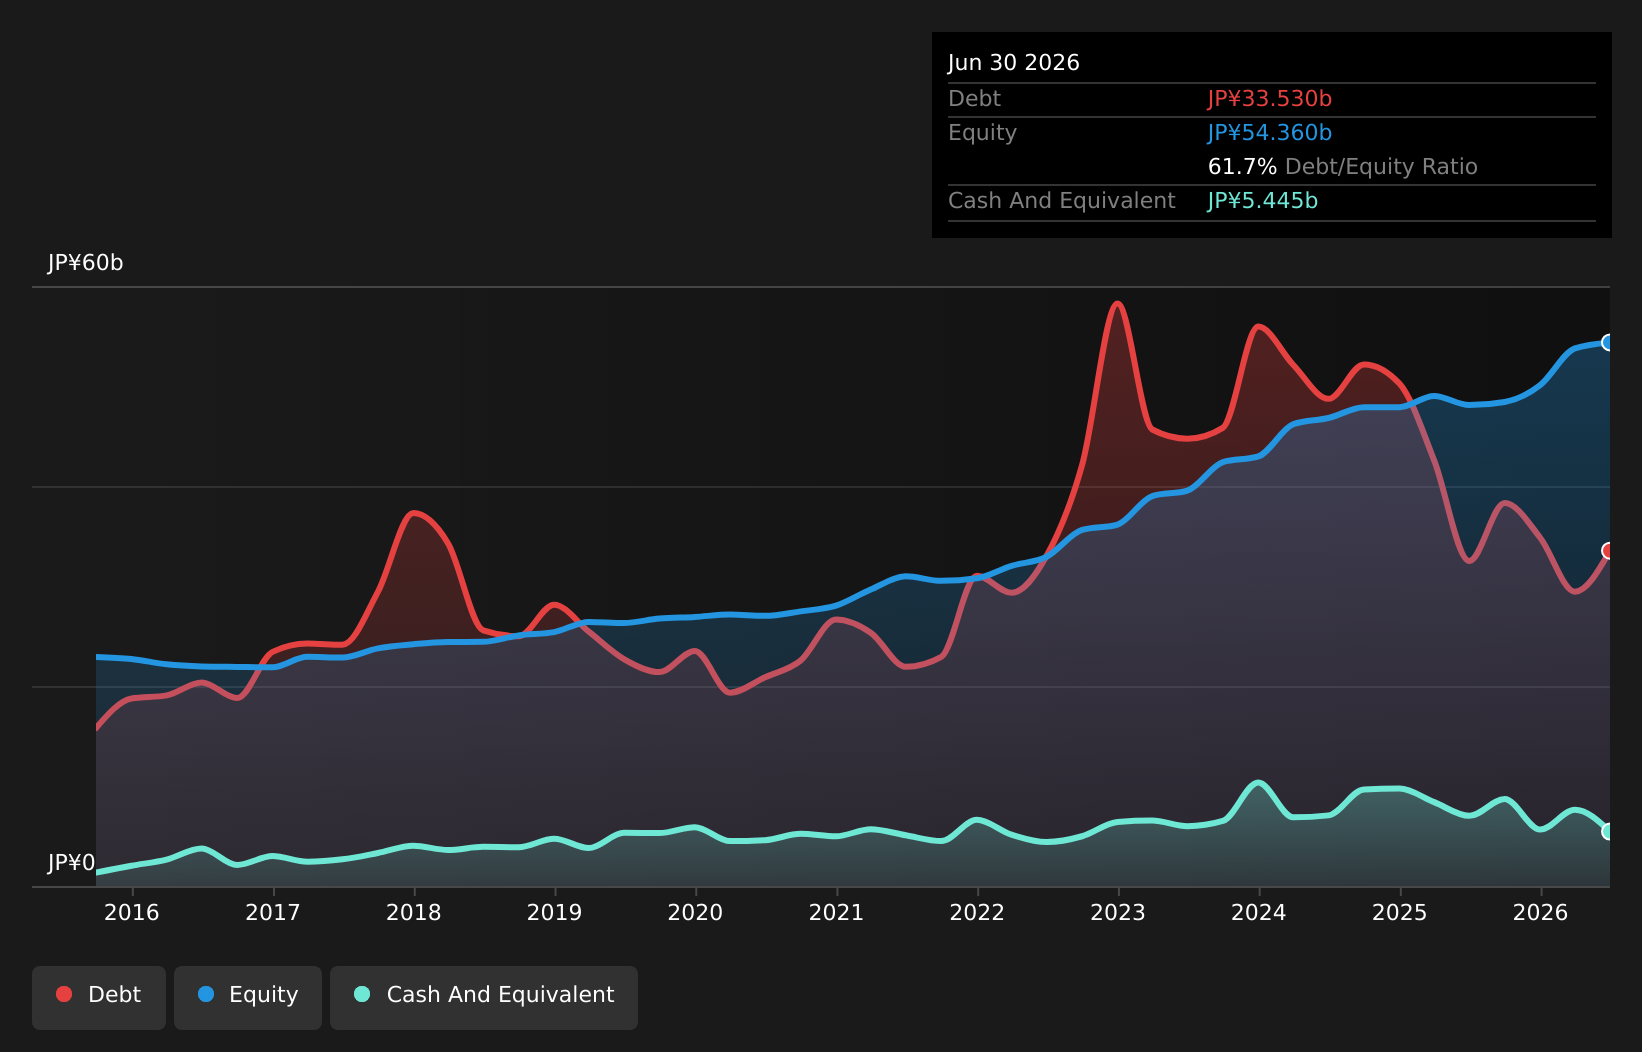Click the JP¥33.530b debt value
Viewport: 1642px width, 1052px height.
pos(1270,99)
